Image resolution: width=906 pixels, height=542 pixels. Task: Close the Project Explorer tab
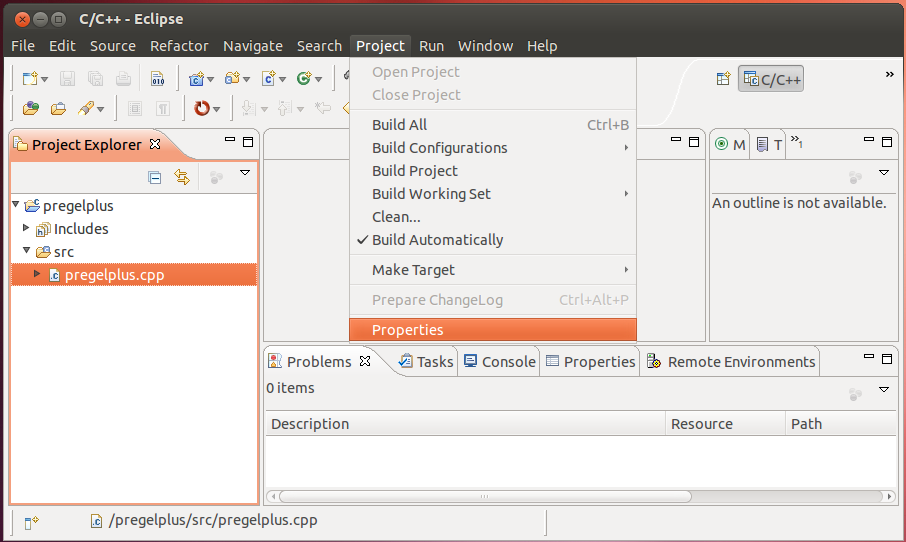point(155,144)
